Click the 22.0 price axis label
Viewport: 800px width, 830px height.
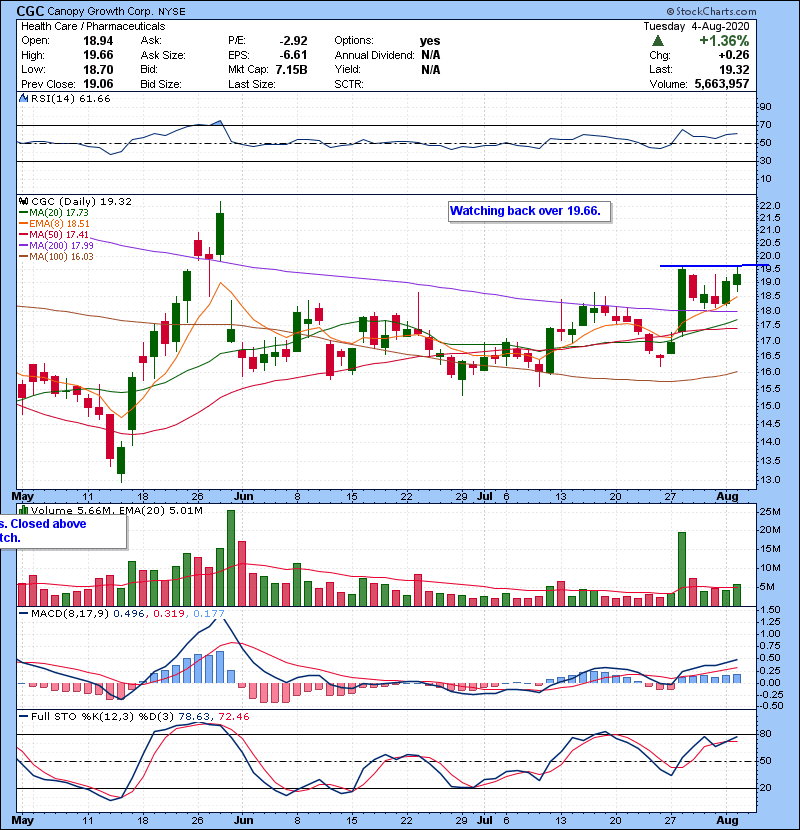click(x=770, y=205)
